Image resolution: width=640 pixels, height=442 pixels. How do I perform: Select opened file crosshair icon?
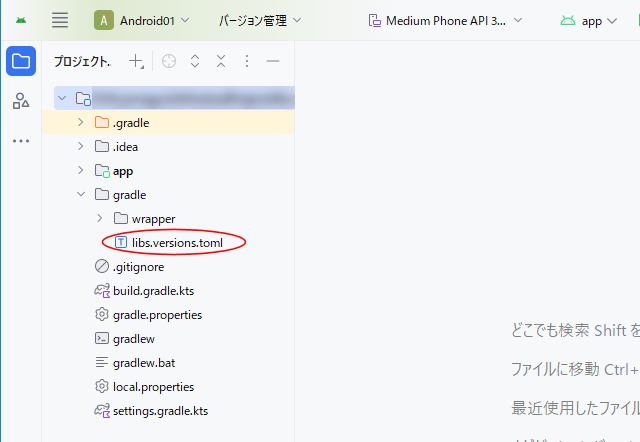[169, 62]
